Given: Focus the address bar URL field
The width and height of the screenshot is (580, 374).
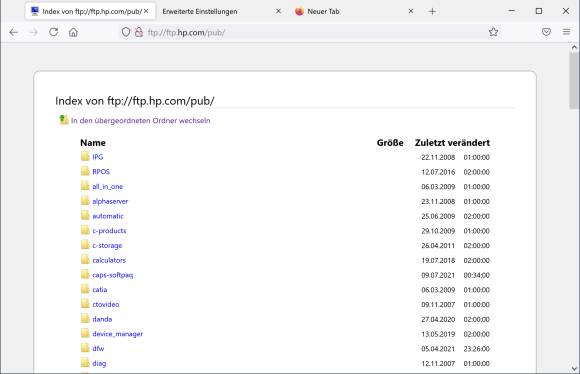Looking at the screenshot, I should pyautogui.click(x=311, y=33).
